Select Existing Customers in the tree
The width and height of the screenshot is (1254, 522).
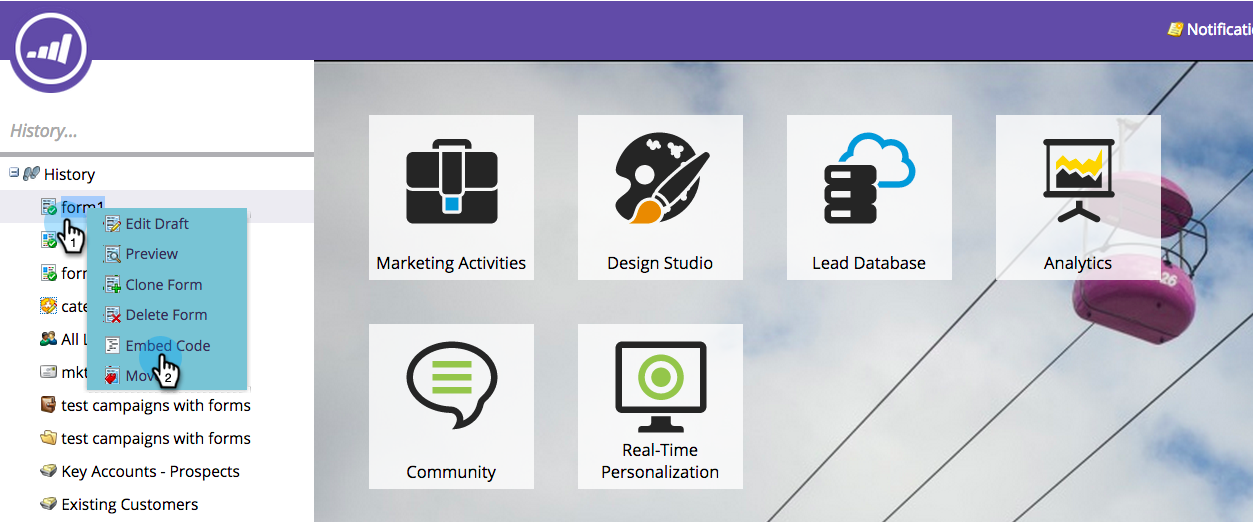pos(130,504)
